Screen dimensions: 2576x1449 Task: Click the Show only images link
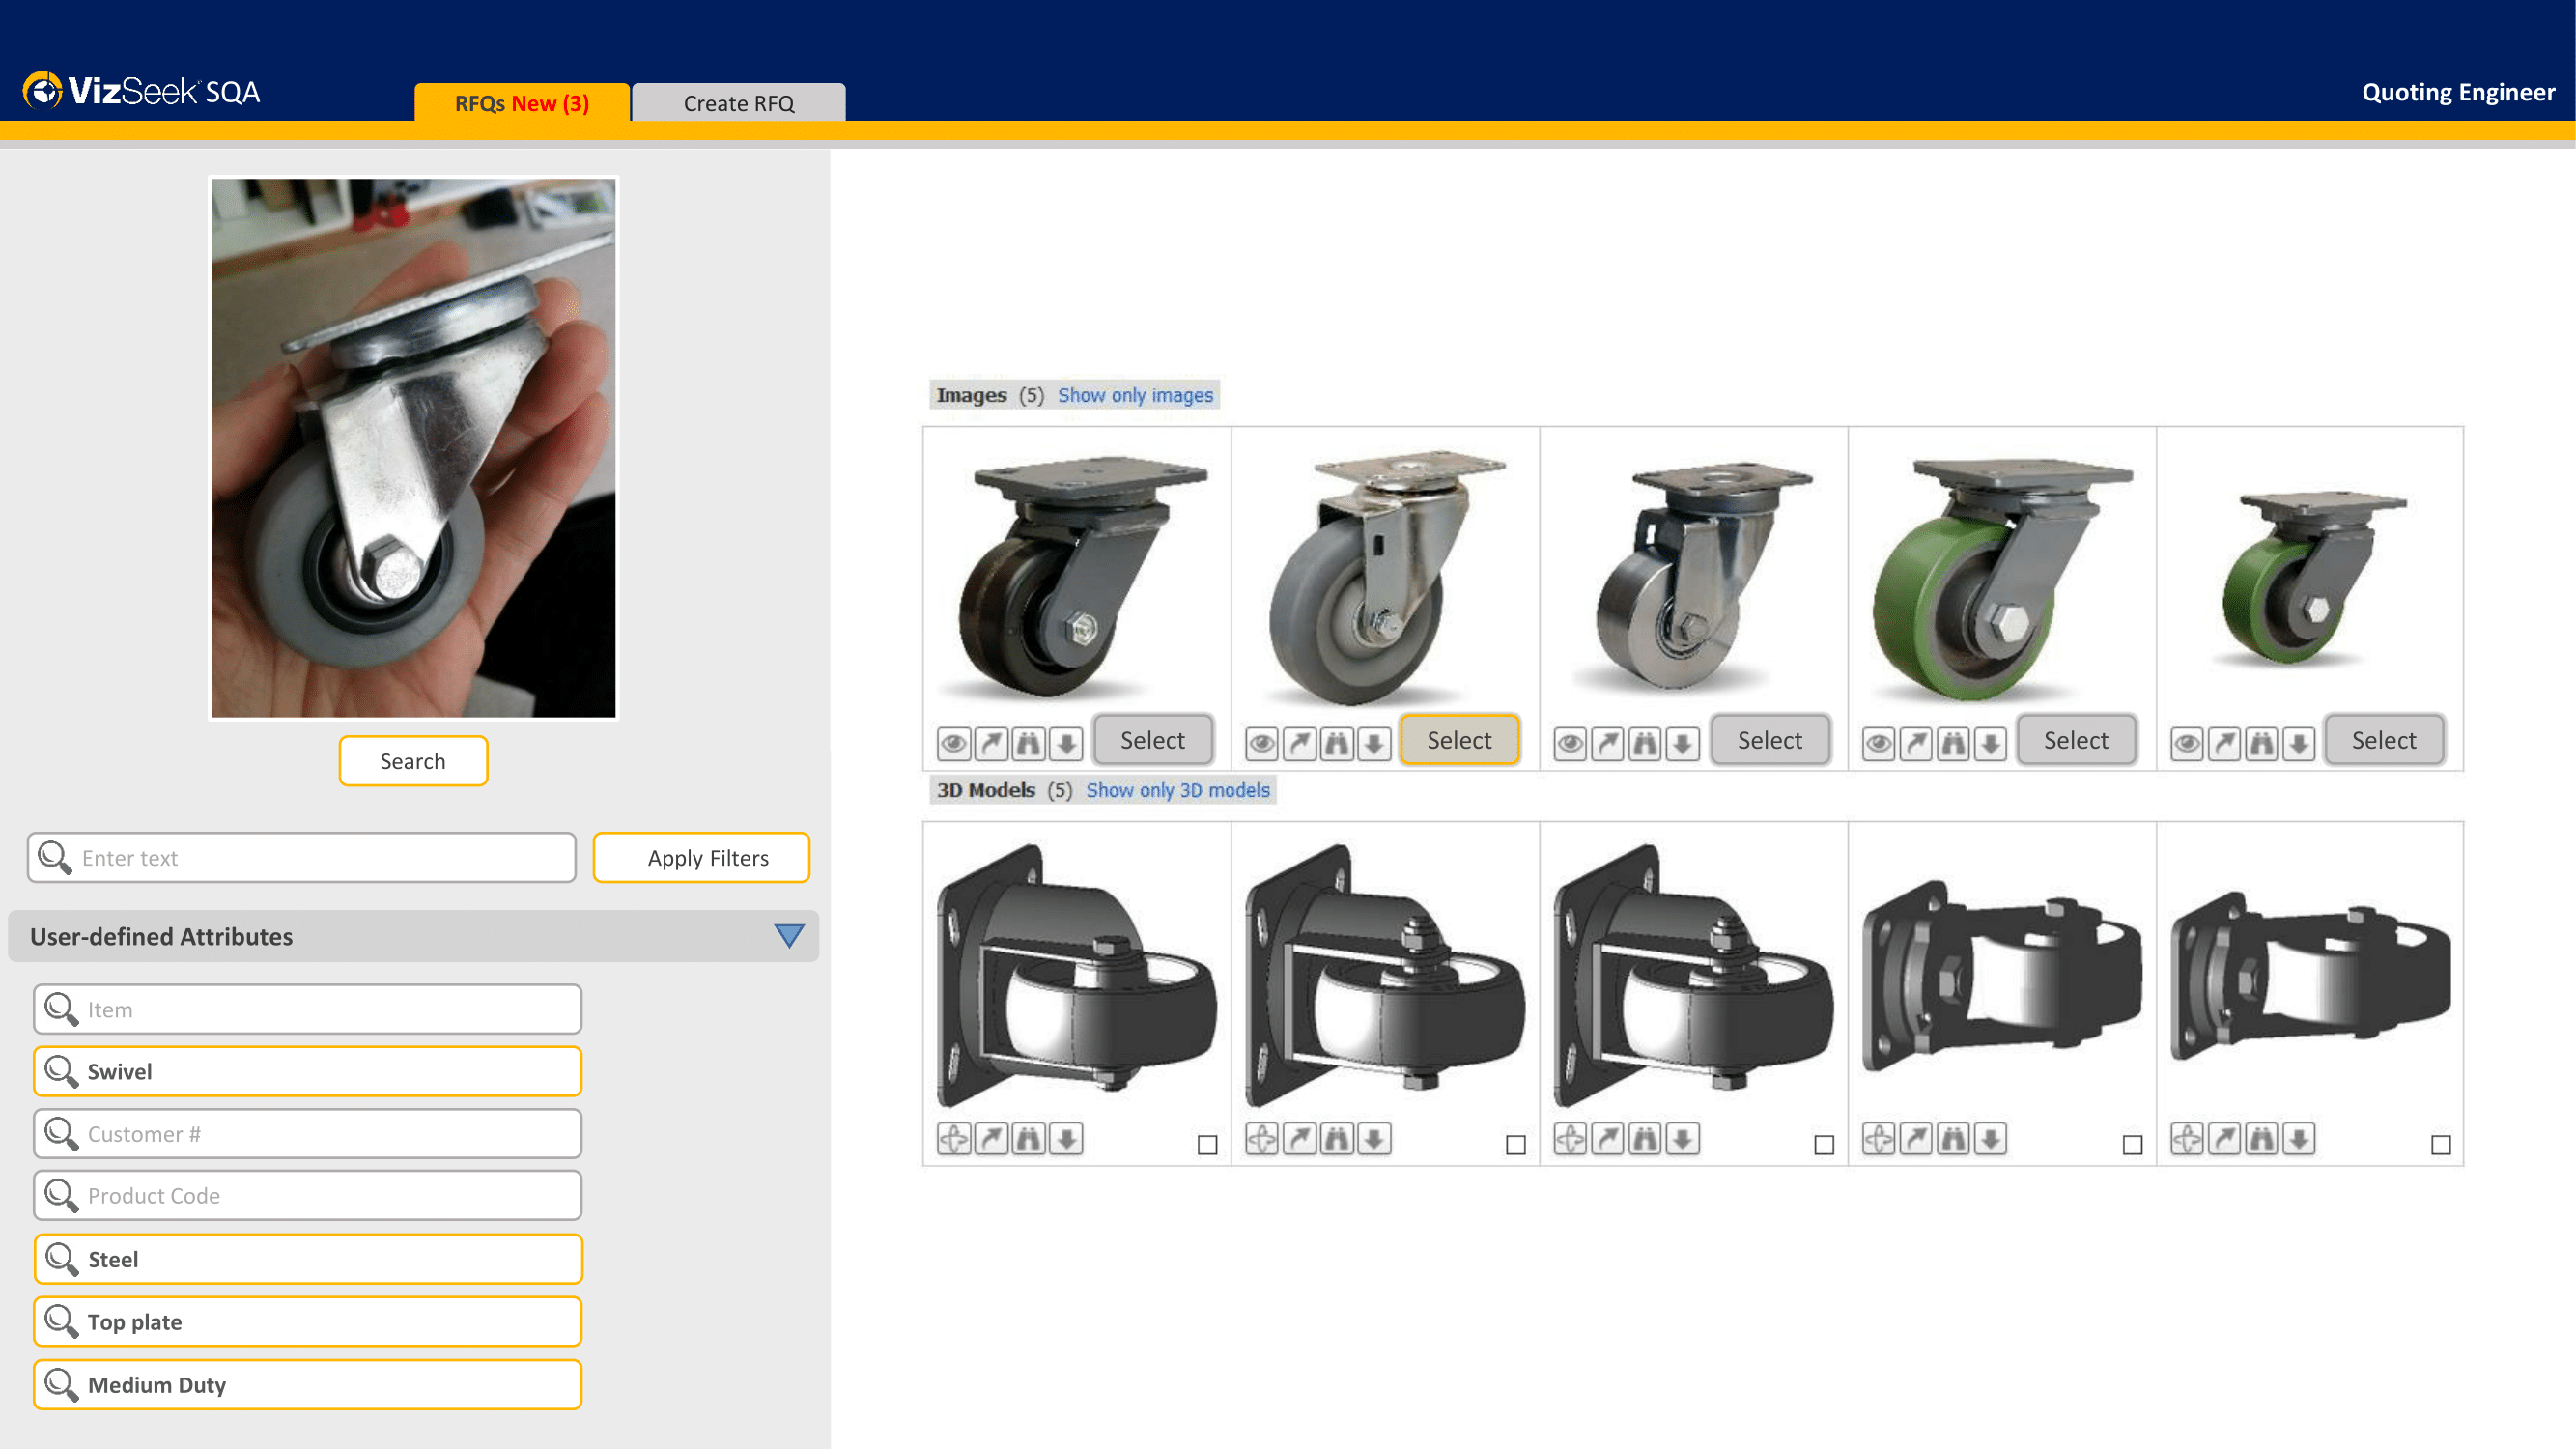pos(1135,395)
